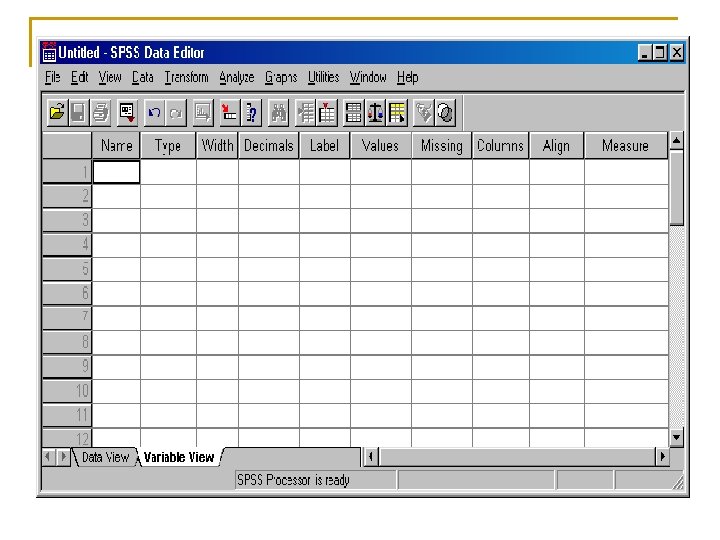Click the Save File floppy icon
The image size is (720, 540).
pyautogui.click(x=79, y=112)
